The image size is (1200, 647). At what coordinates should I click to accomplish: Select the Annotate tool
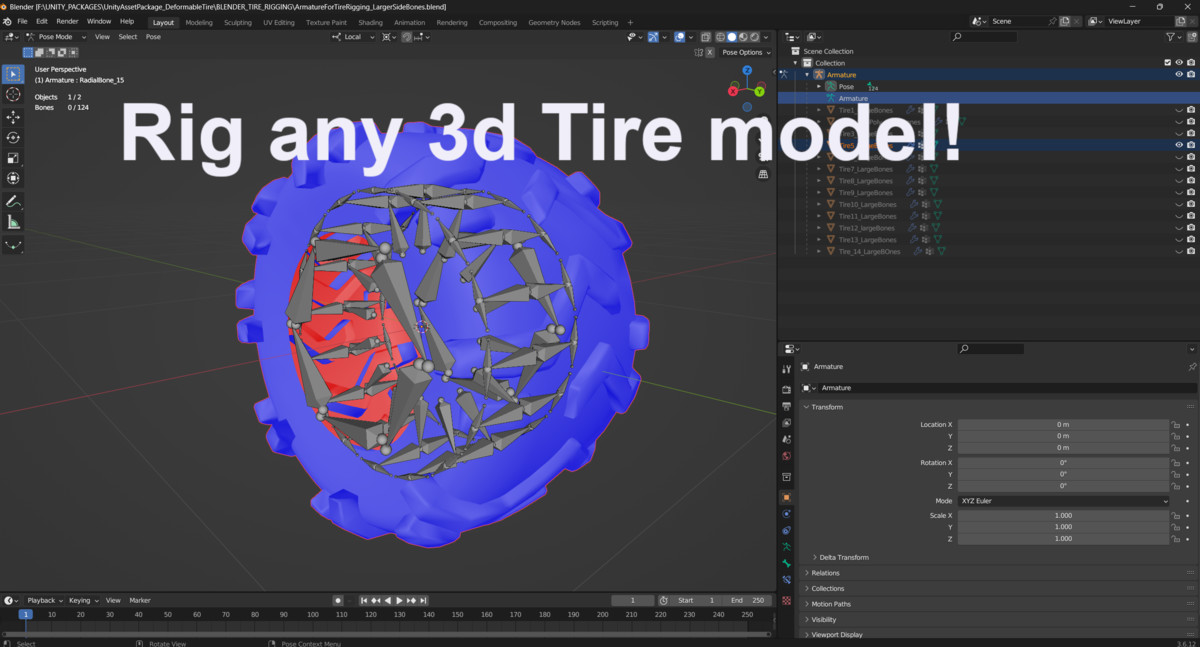pos(13,201)
